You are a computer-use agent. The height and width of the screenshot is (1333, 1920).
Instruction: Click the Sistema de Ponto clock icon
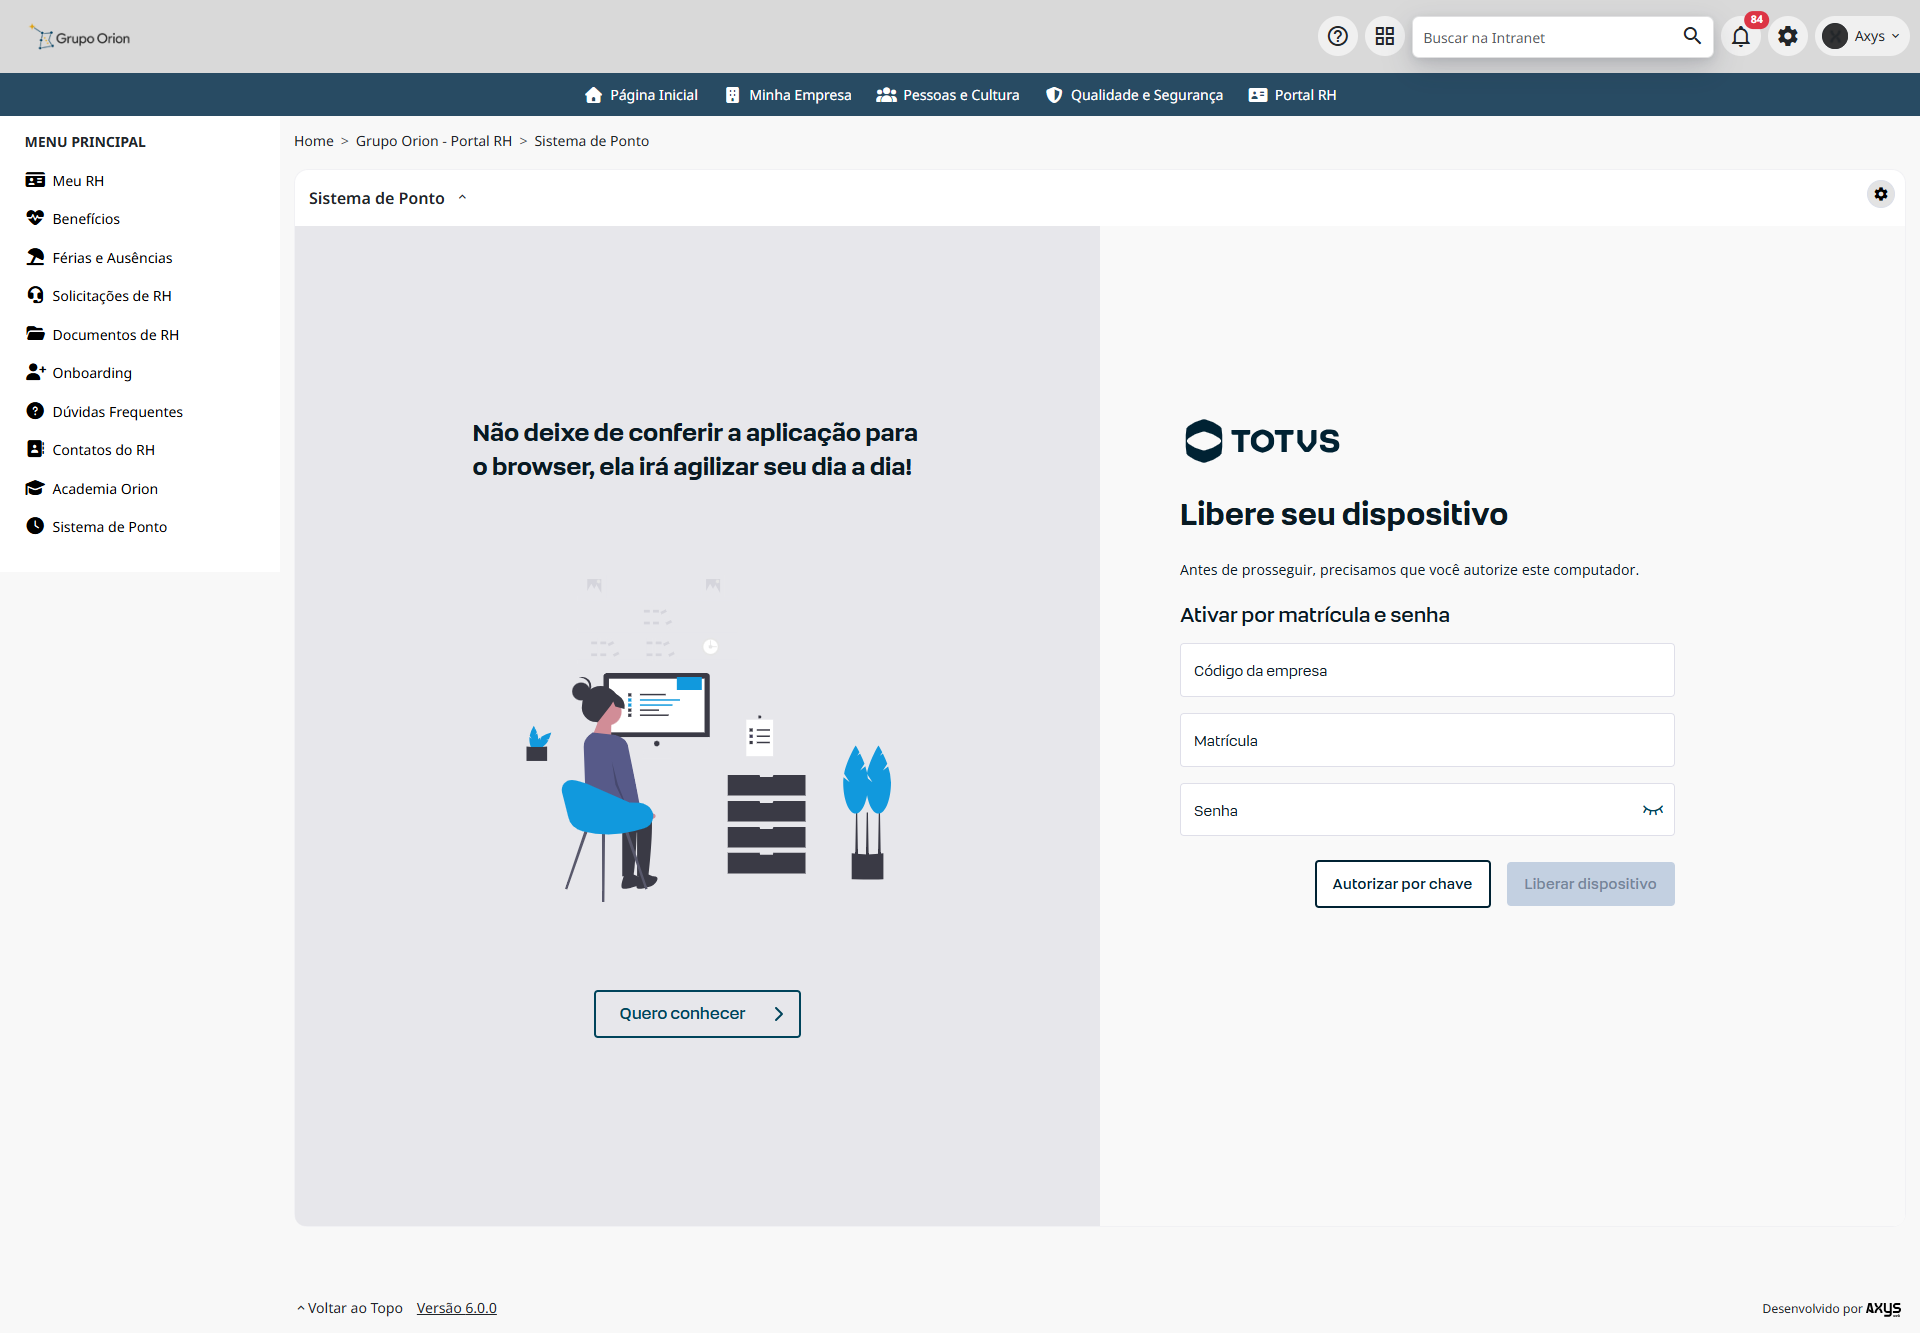[x=35, y=526]
